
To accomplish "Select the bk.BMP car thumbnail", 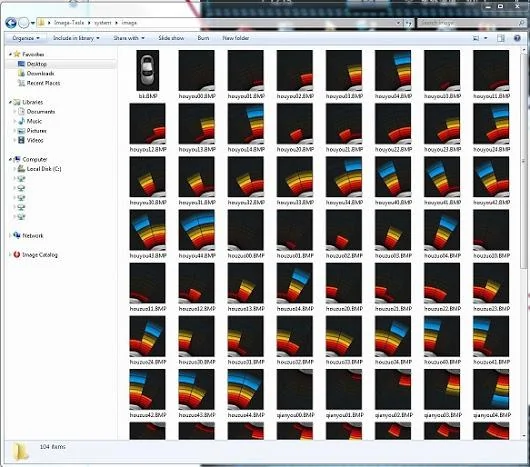I will click(147, 71).
